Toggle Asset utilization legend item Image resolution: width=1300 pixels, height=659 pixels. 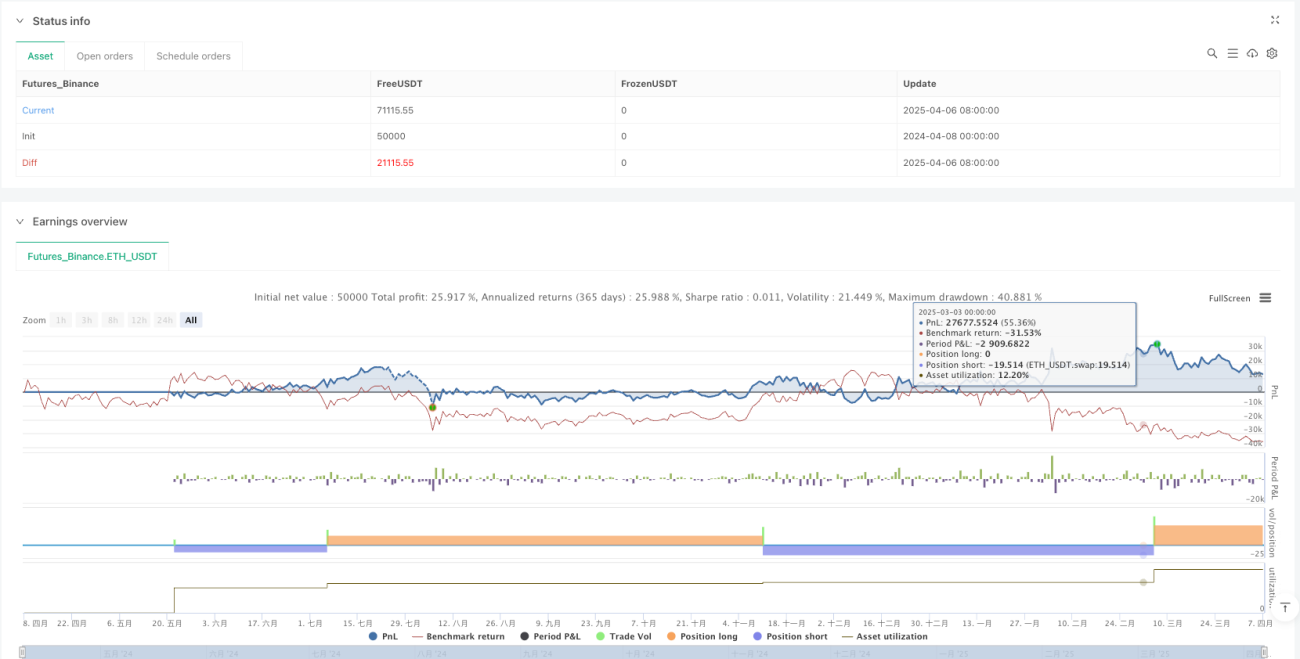tap(884, 636)
